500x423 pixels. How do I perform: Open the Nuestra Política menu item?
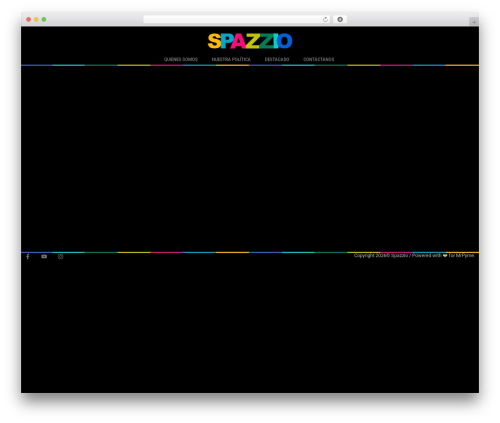(x=231, y=59)
